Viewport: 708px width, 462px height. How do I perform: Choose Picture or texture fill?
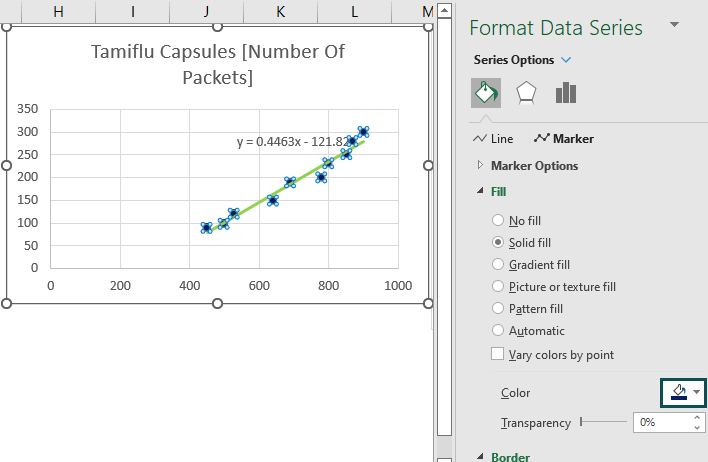pyautogui.click(x=498, y=286)
